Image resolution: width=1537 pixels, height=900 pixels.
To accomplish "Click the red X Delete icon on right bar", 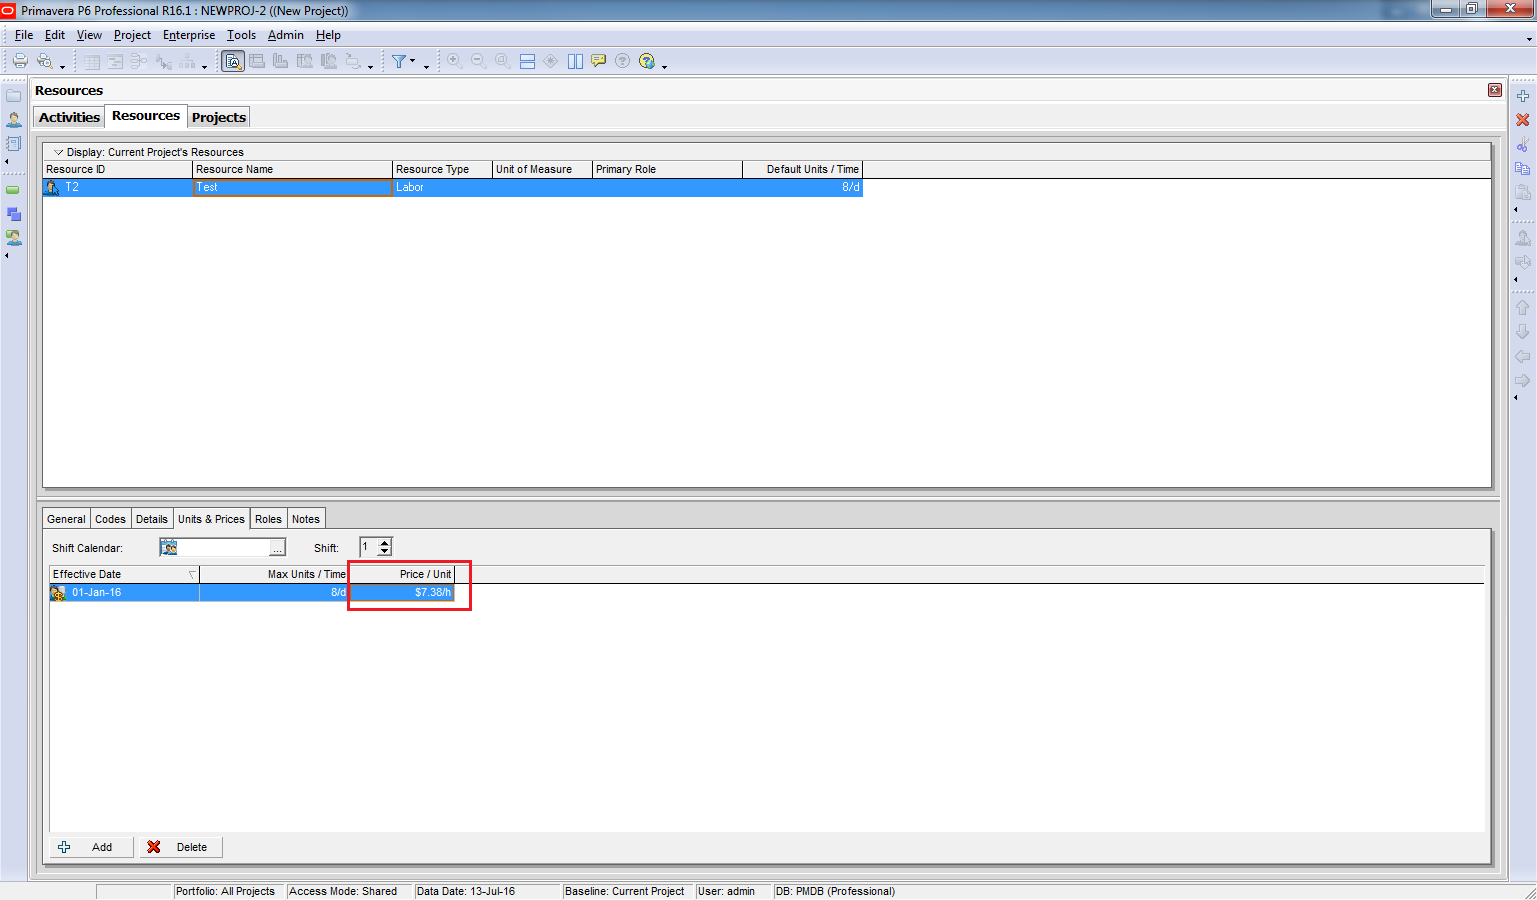I will 1522,120.
